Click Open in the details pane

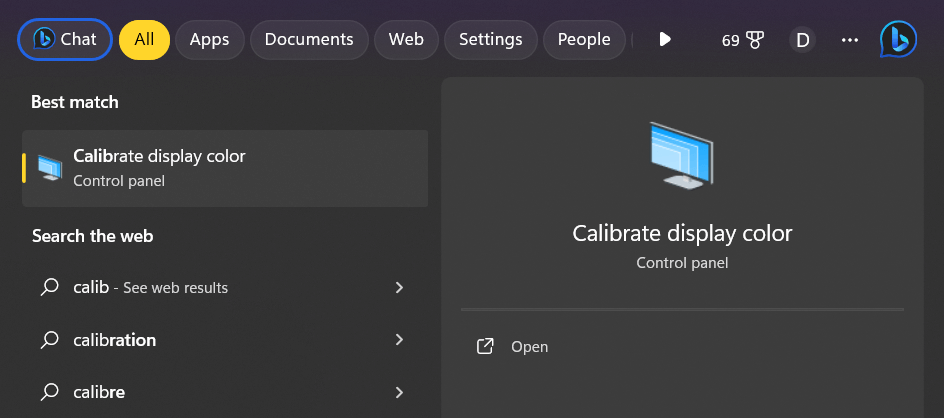[x=529, y=347]
